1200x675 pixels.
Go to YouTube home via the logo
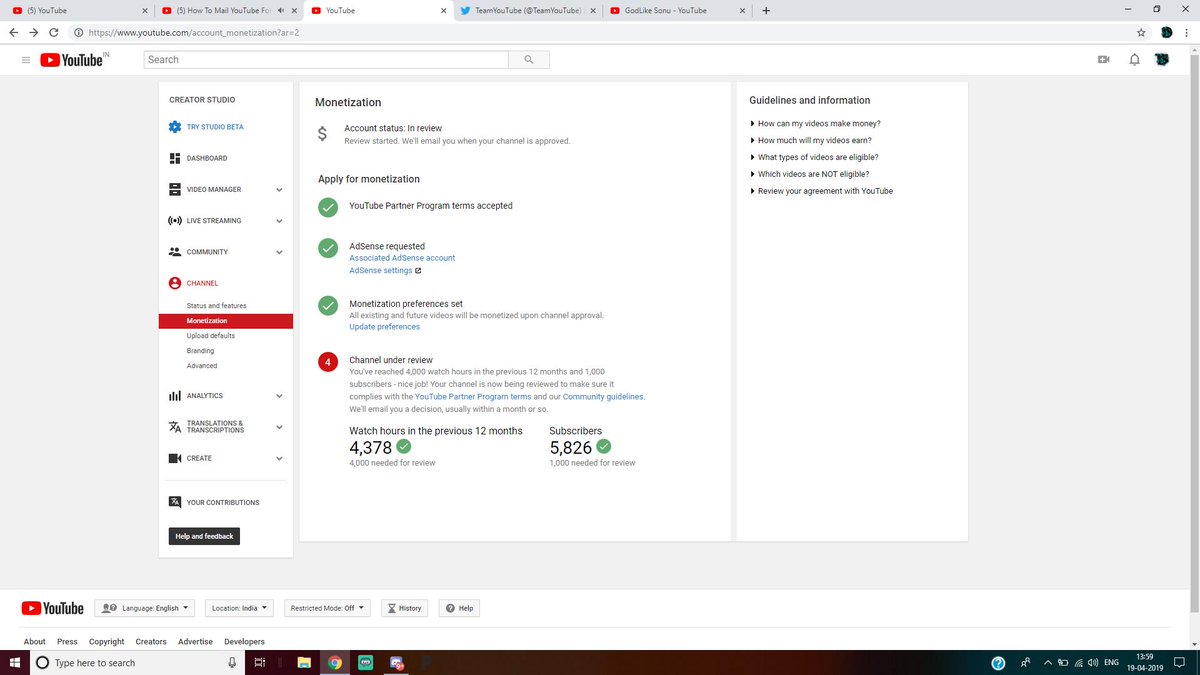click(x=72, y=60)
